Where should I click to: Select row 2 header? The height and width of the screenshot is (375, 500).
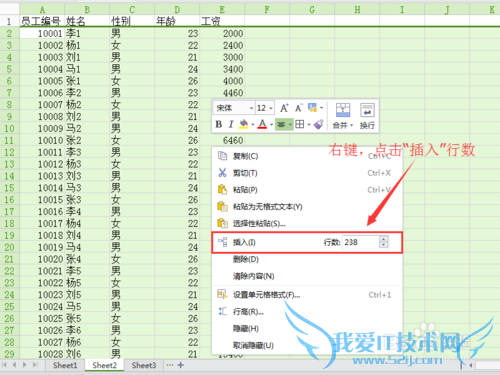click(9, 33)
